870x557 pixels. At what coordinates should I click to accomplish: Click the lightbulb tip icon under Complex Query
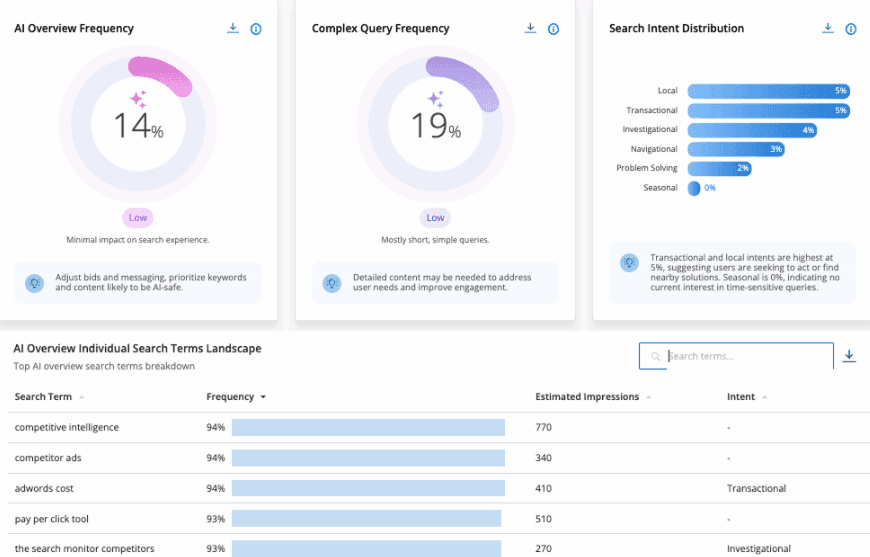332,283
